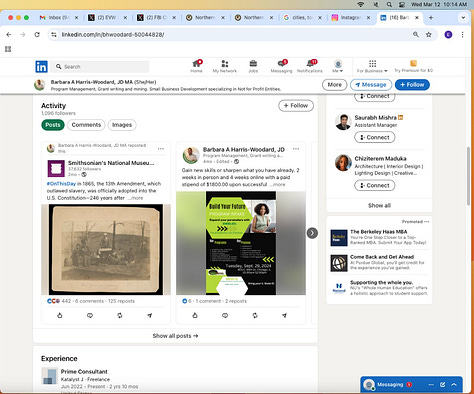The height and width of the screenshot is (394, 474).
Task: Click the More button in profile bar
Action: click(334, 85)
